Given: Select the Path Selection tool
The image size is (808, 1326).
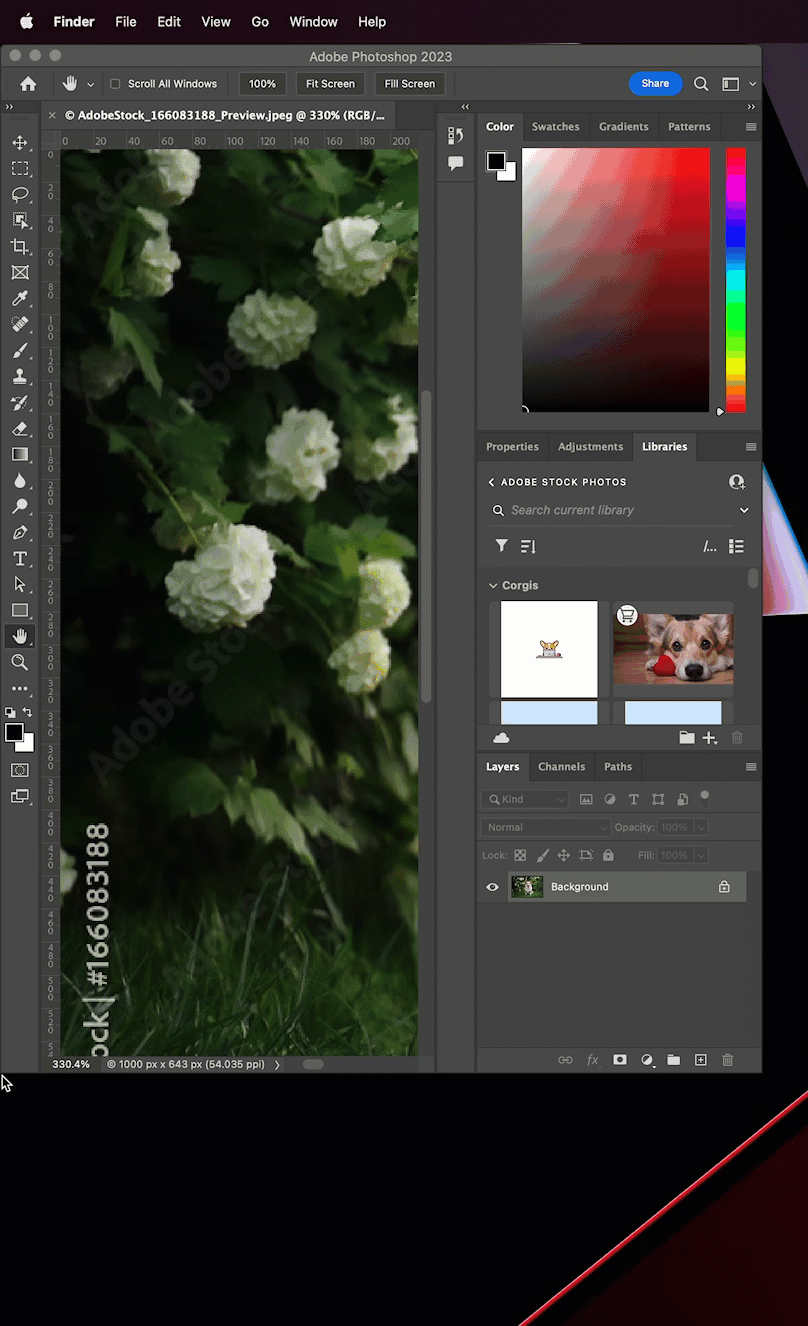Looking at the screenshot, I should point(20,585).
